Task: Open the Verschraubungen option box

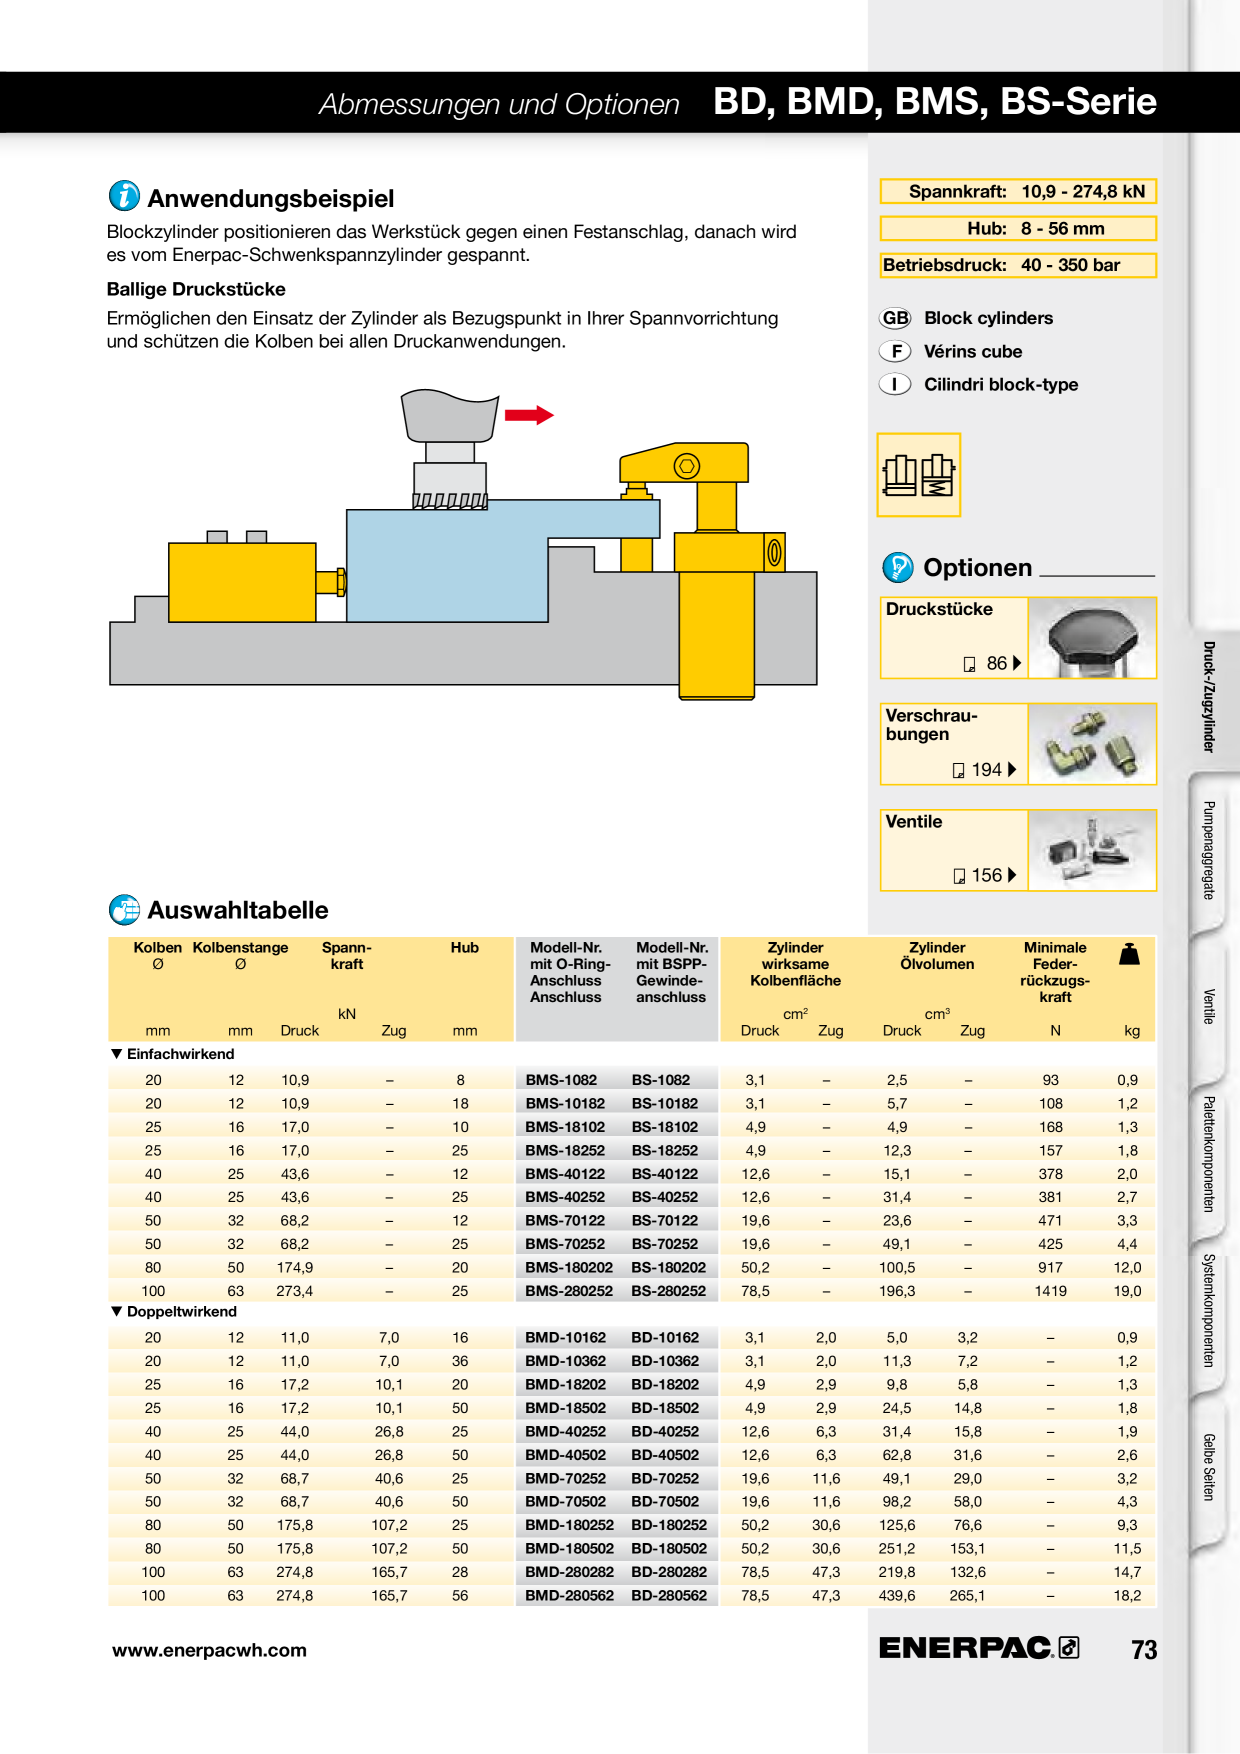Action: coord(1018,744)
